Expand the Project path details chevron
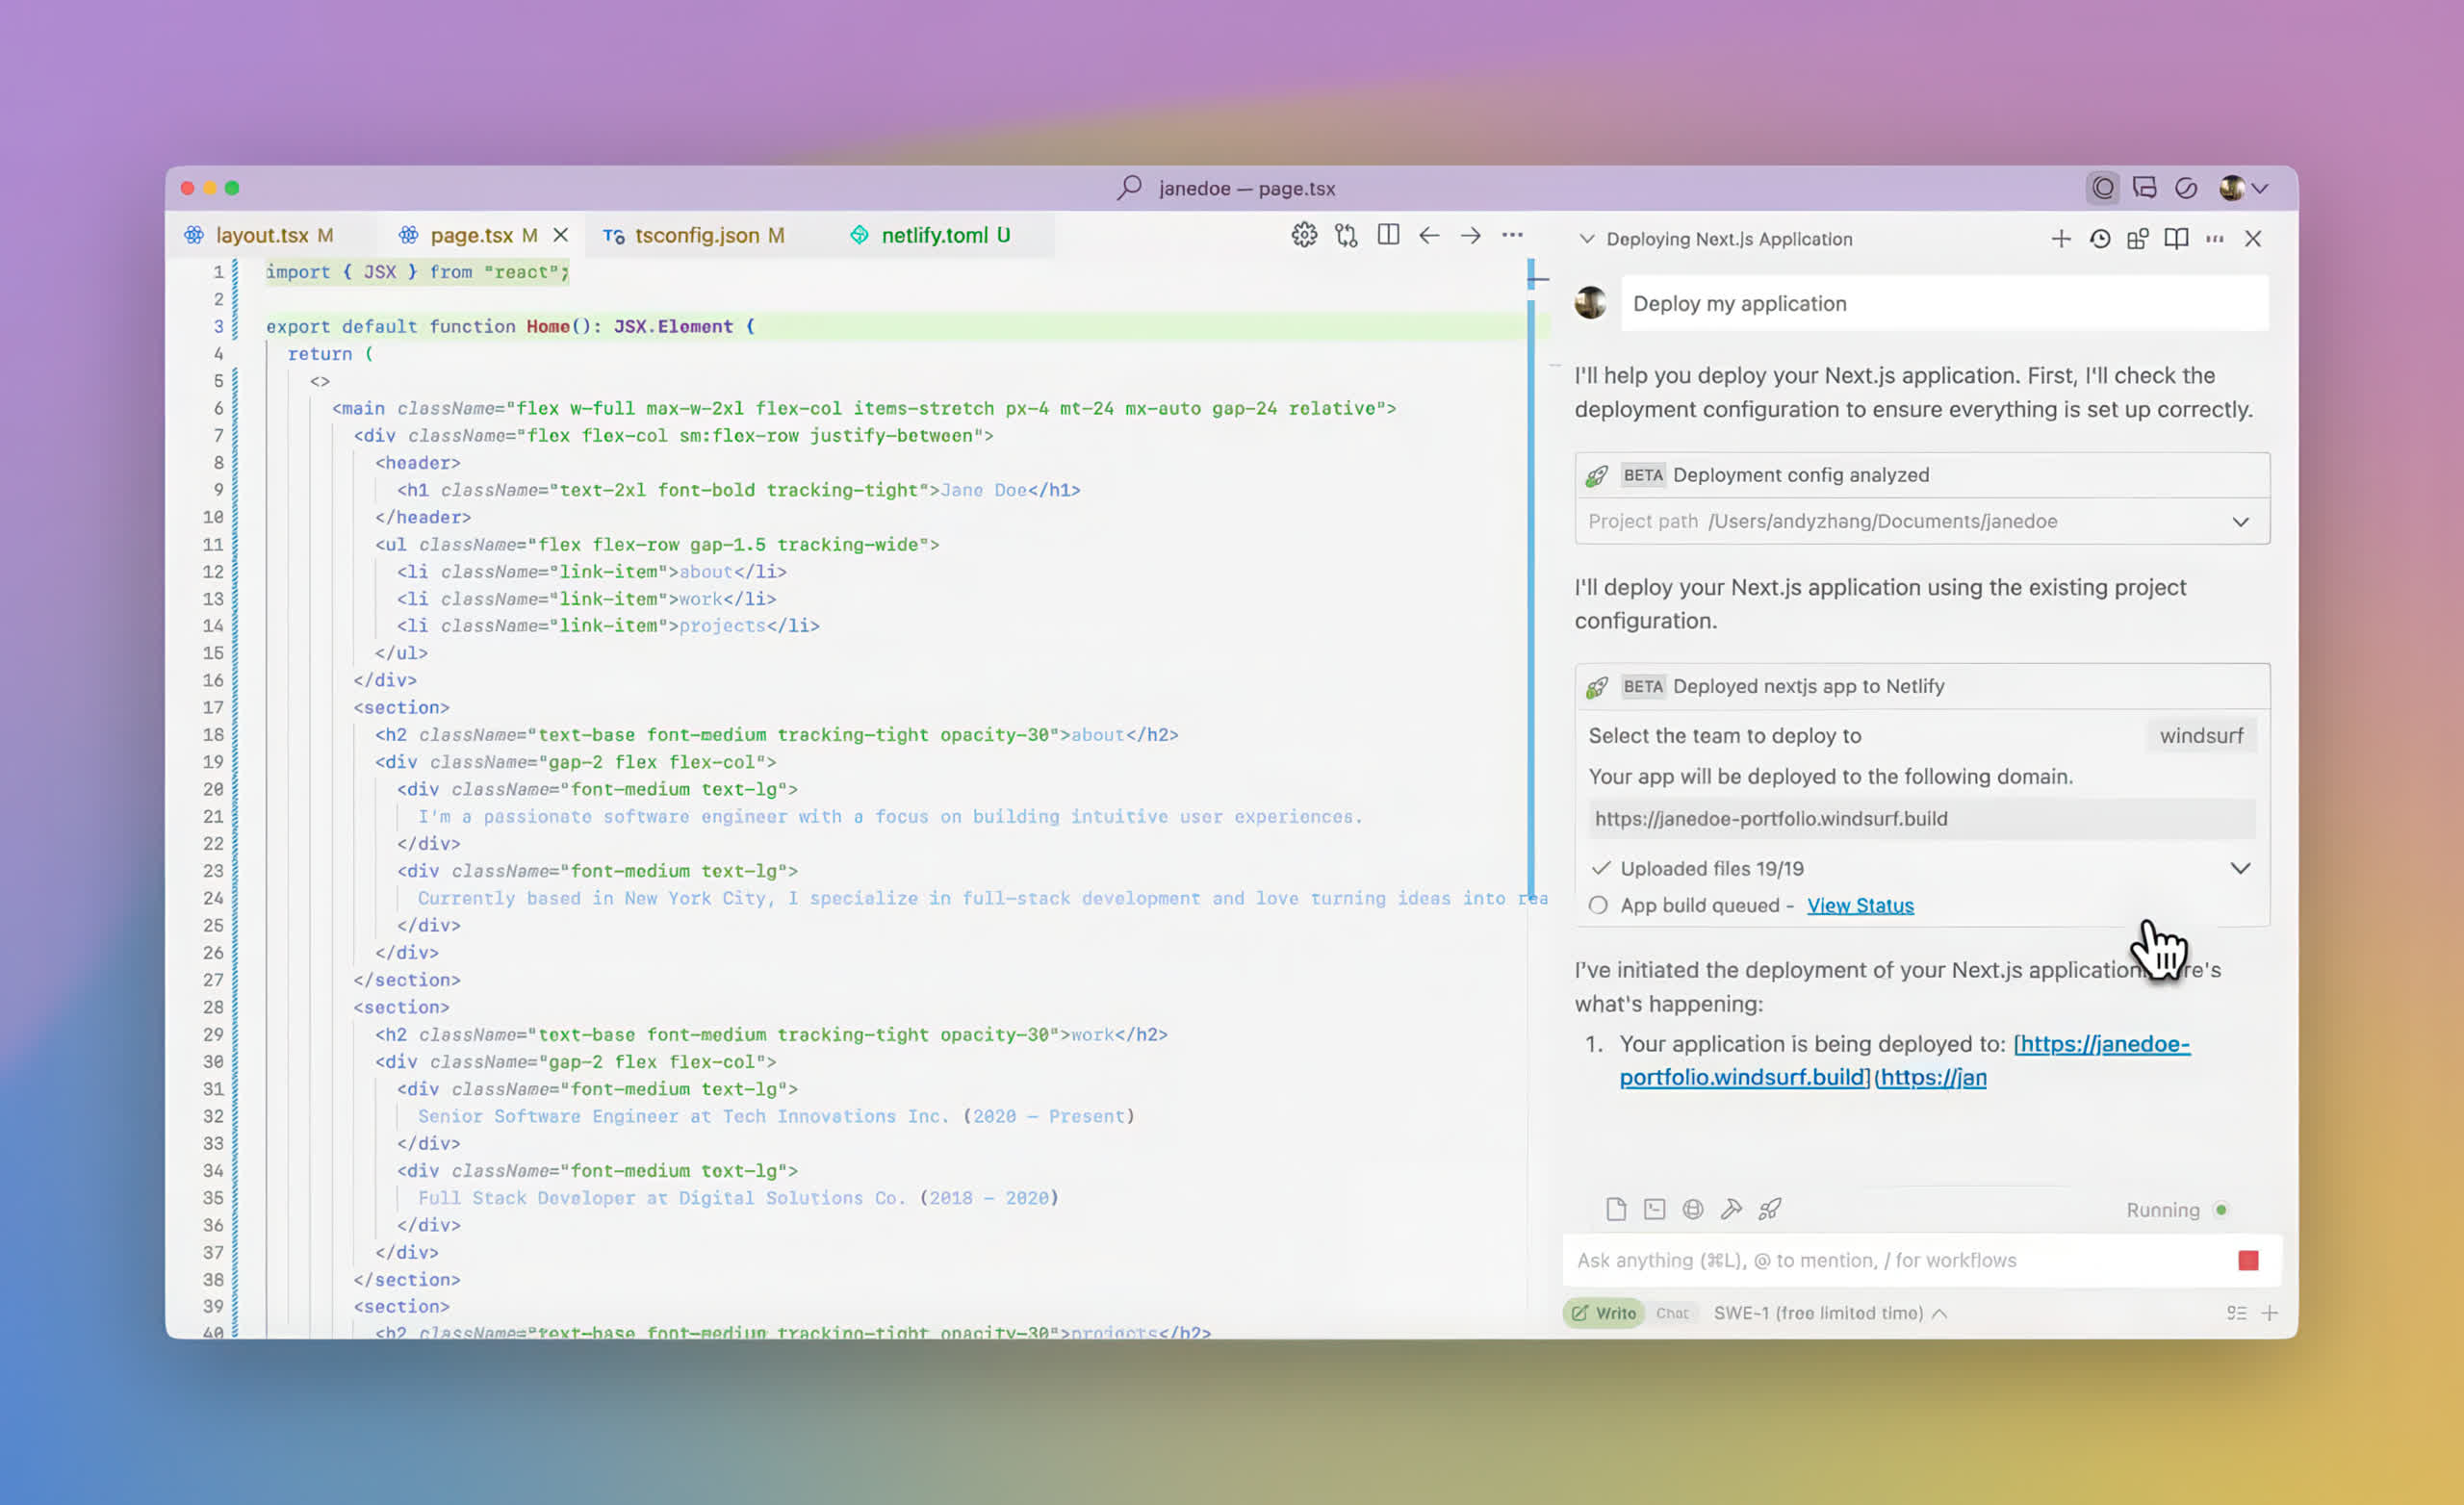 (2240, 522)
